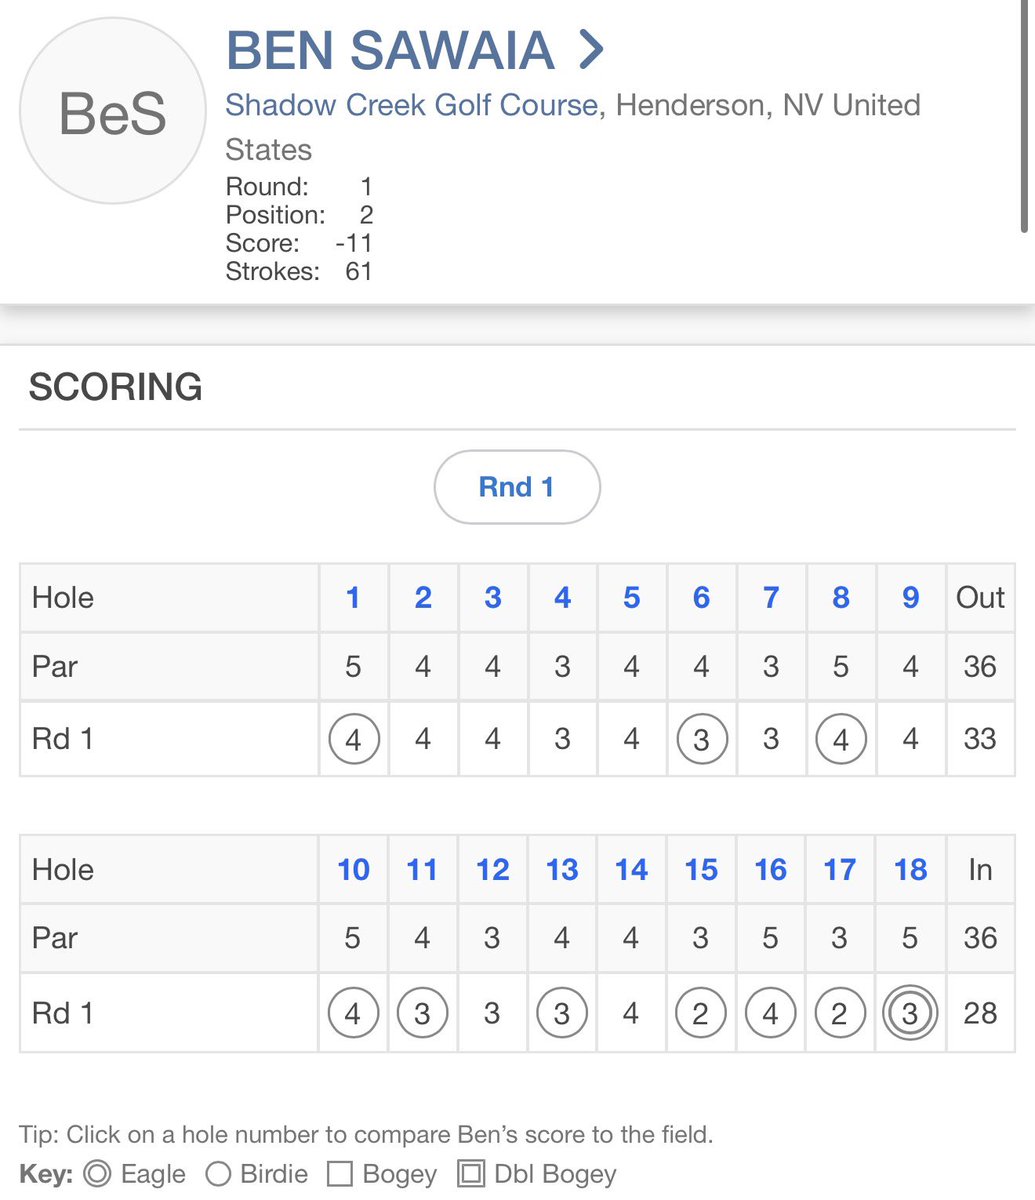Click hole number 10 in back nine

click(x=353, y=870)
